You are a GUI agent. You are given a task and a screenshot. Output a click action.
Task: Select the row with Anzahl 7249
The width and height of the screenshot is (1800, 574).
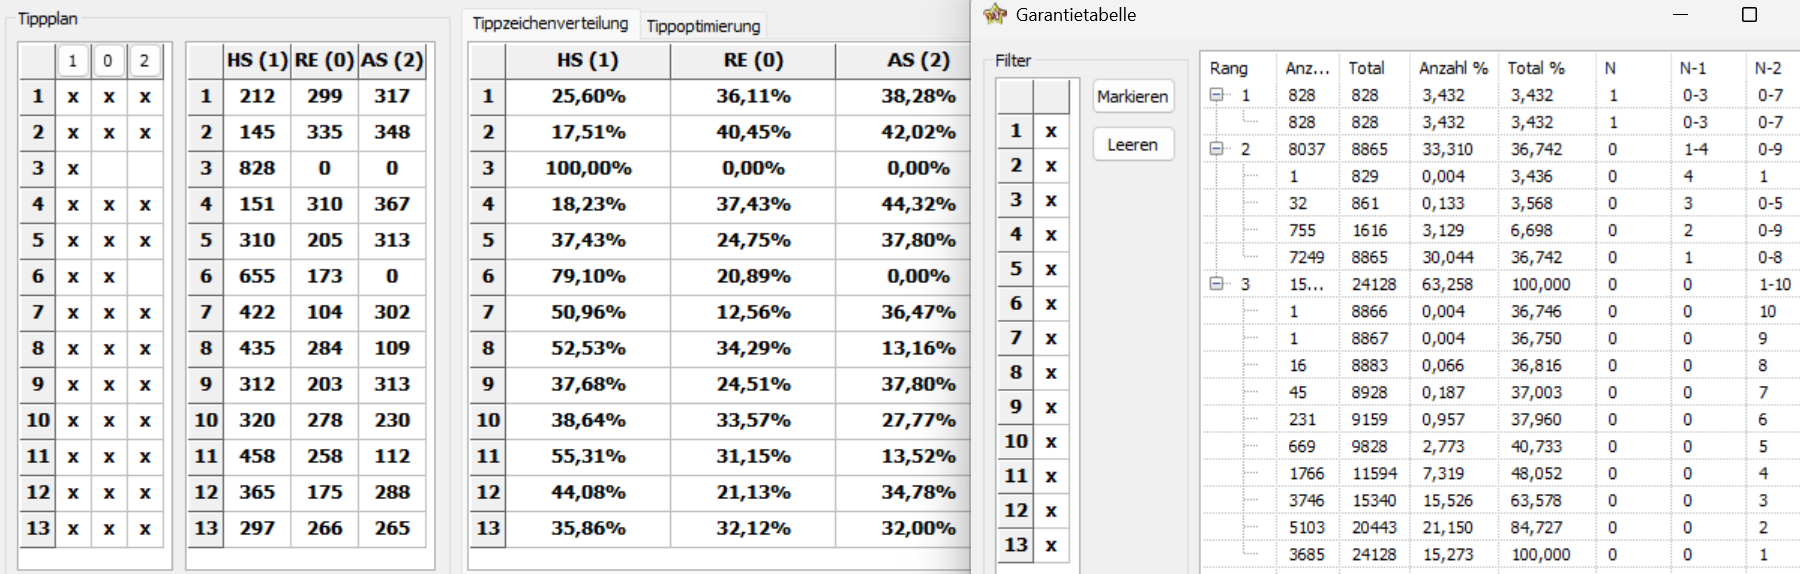click(1500, 257)
